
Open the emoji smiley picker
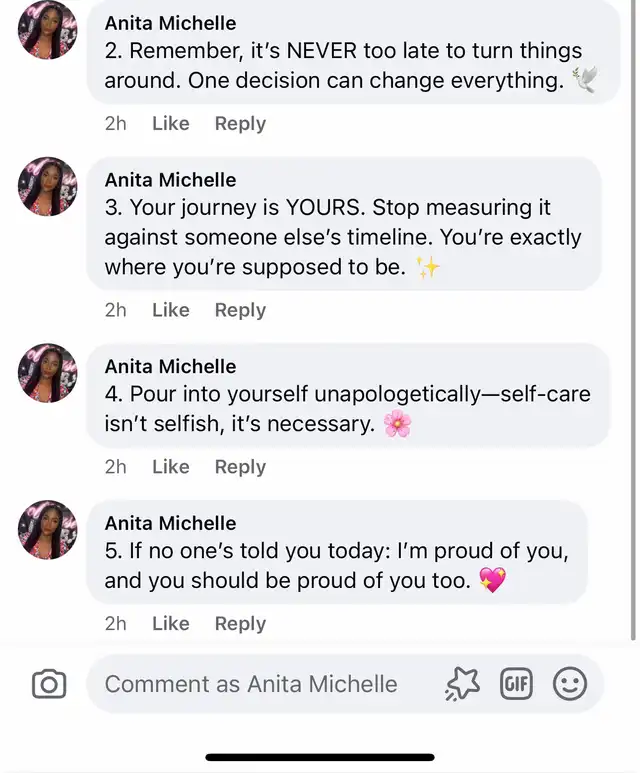pyautogui.click(x=569, y=684)
